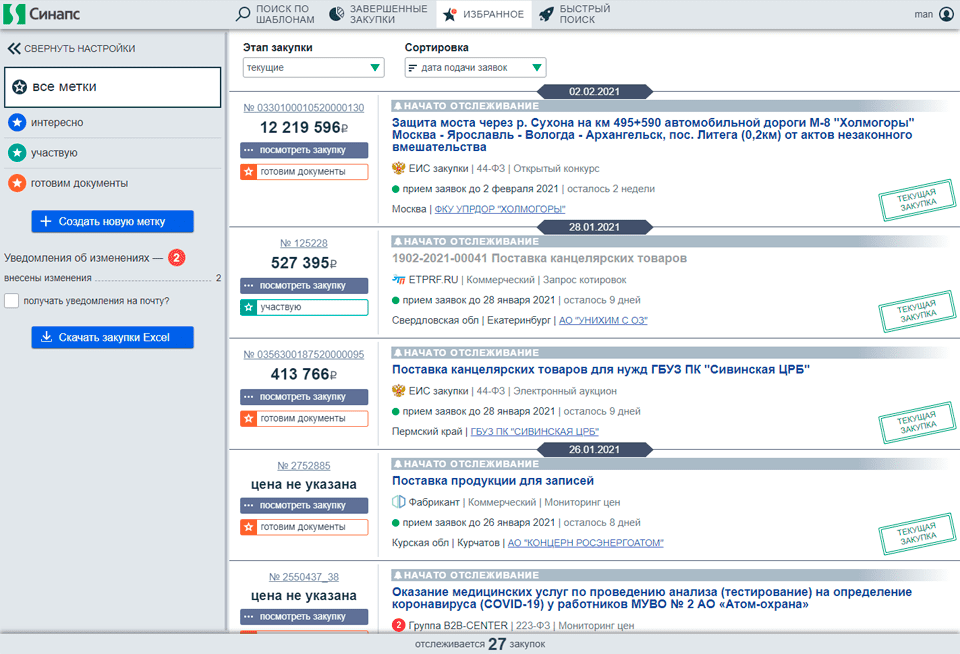Image resolution: width=960 pixels, height=654 pixels.
Task: Click the green star icon of участвую
Action: (17, 152)
